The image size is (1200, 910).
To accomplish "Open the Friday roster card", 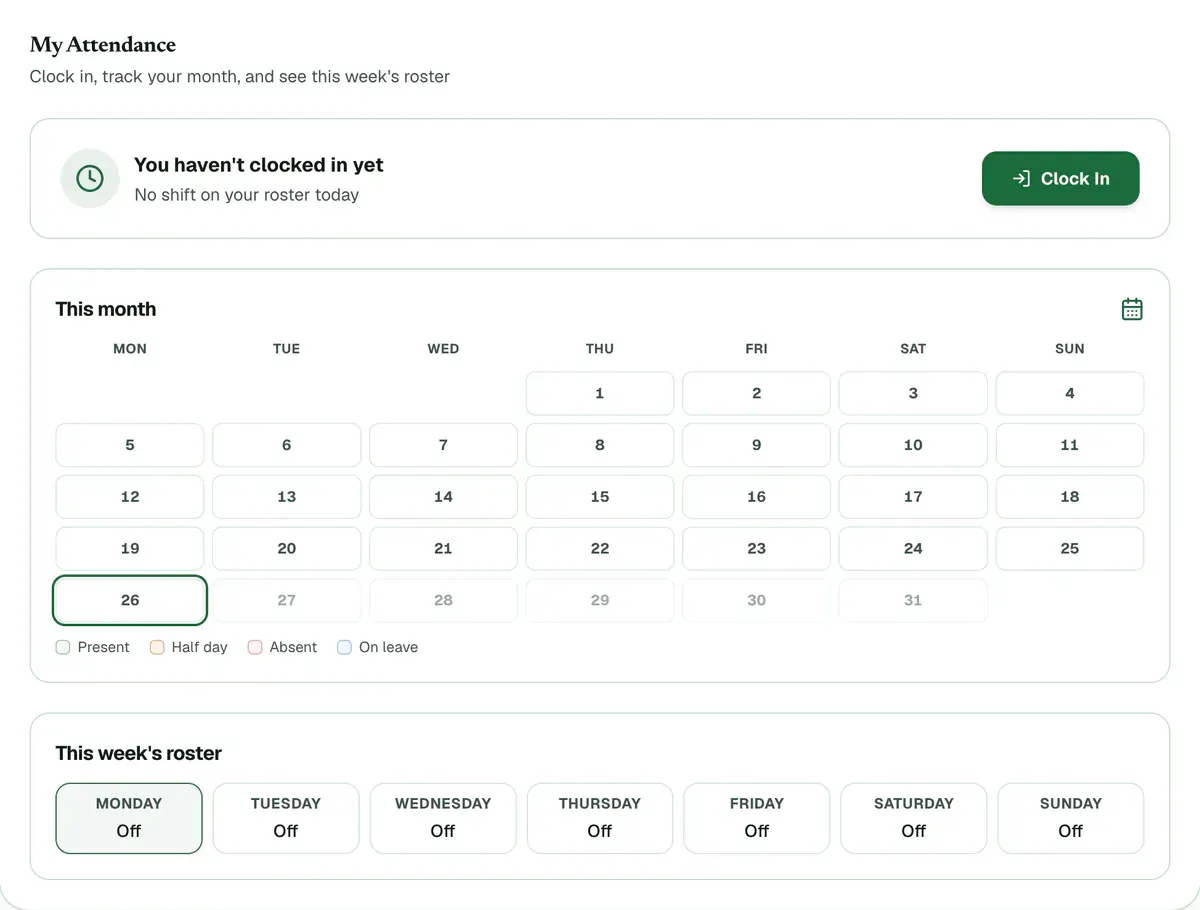I will point(757,818).
